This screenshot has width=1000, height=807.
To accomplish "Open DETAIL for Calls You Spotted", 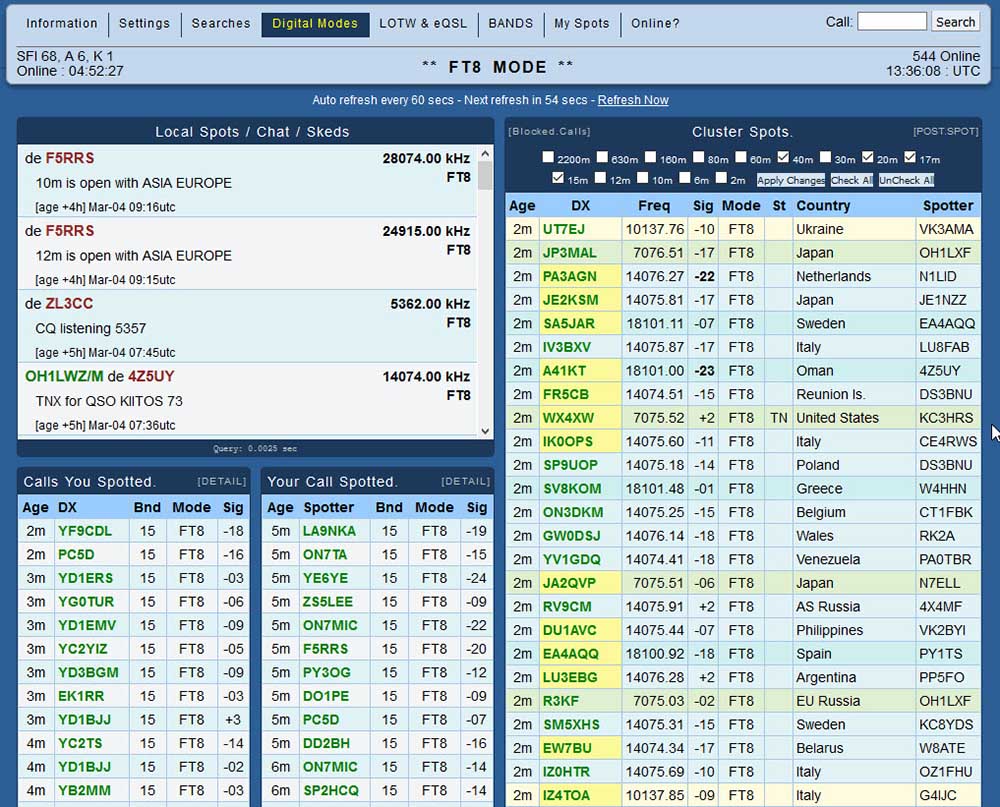I will tap(221, 481).
